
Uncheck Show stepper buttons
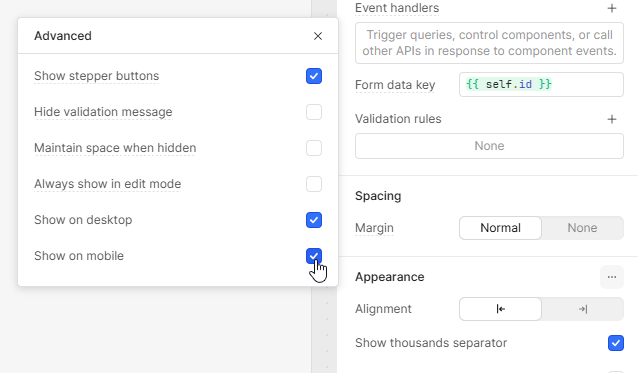coord(314,76)
